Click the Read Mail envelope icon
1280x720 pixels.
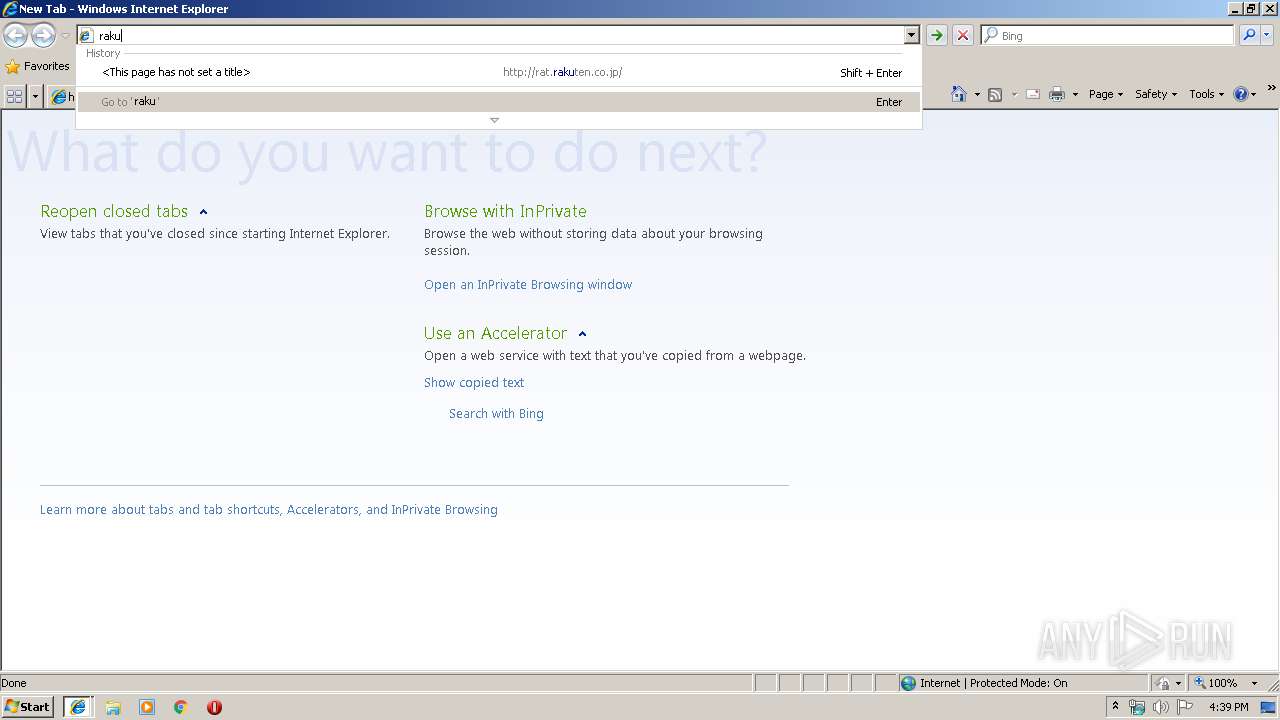point(1033,94)
